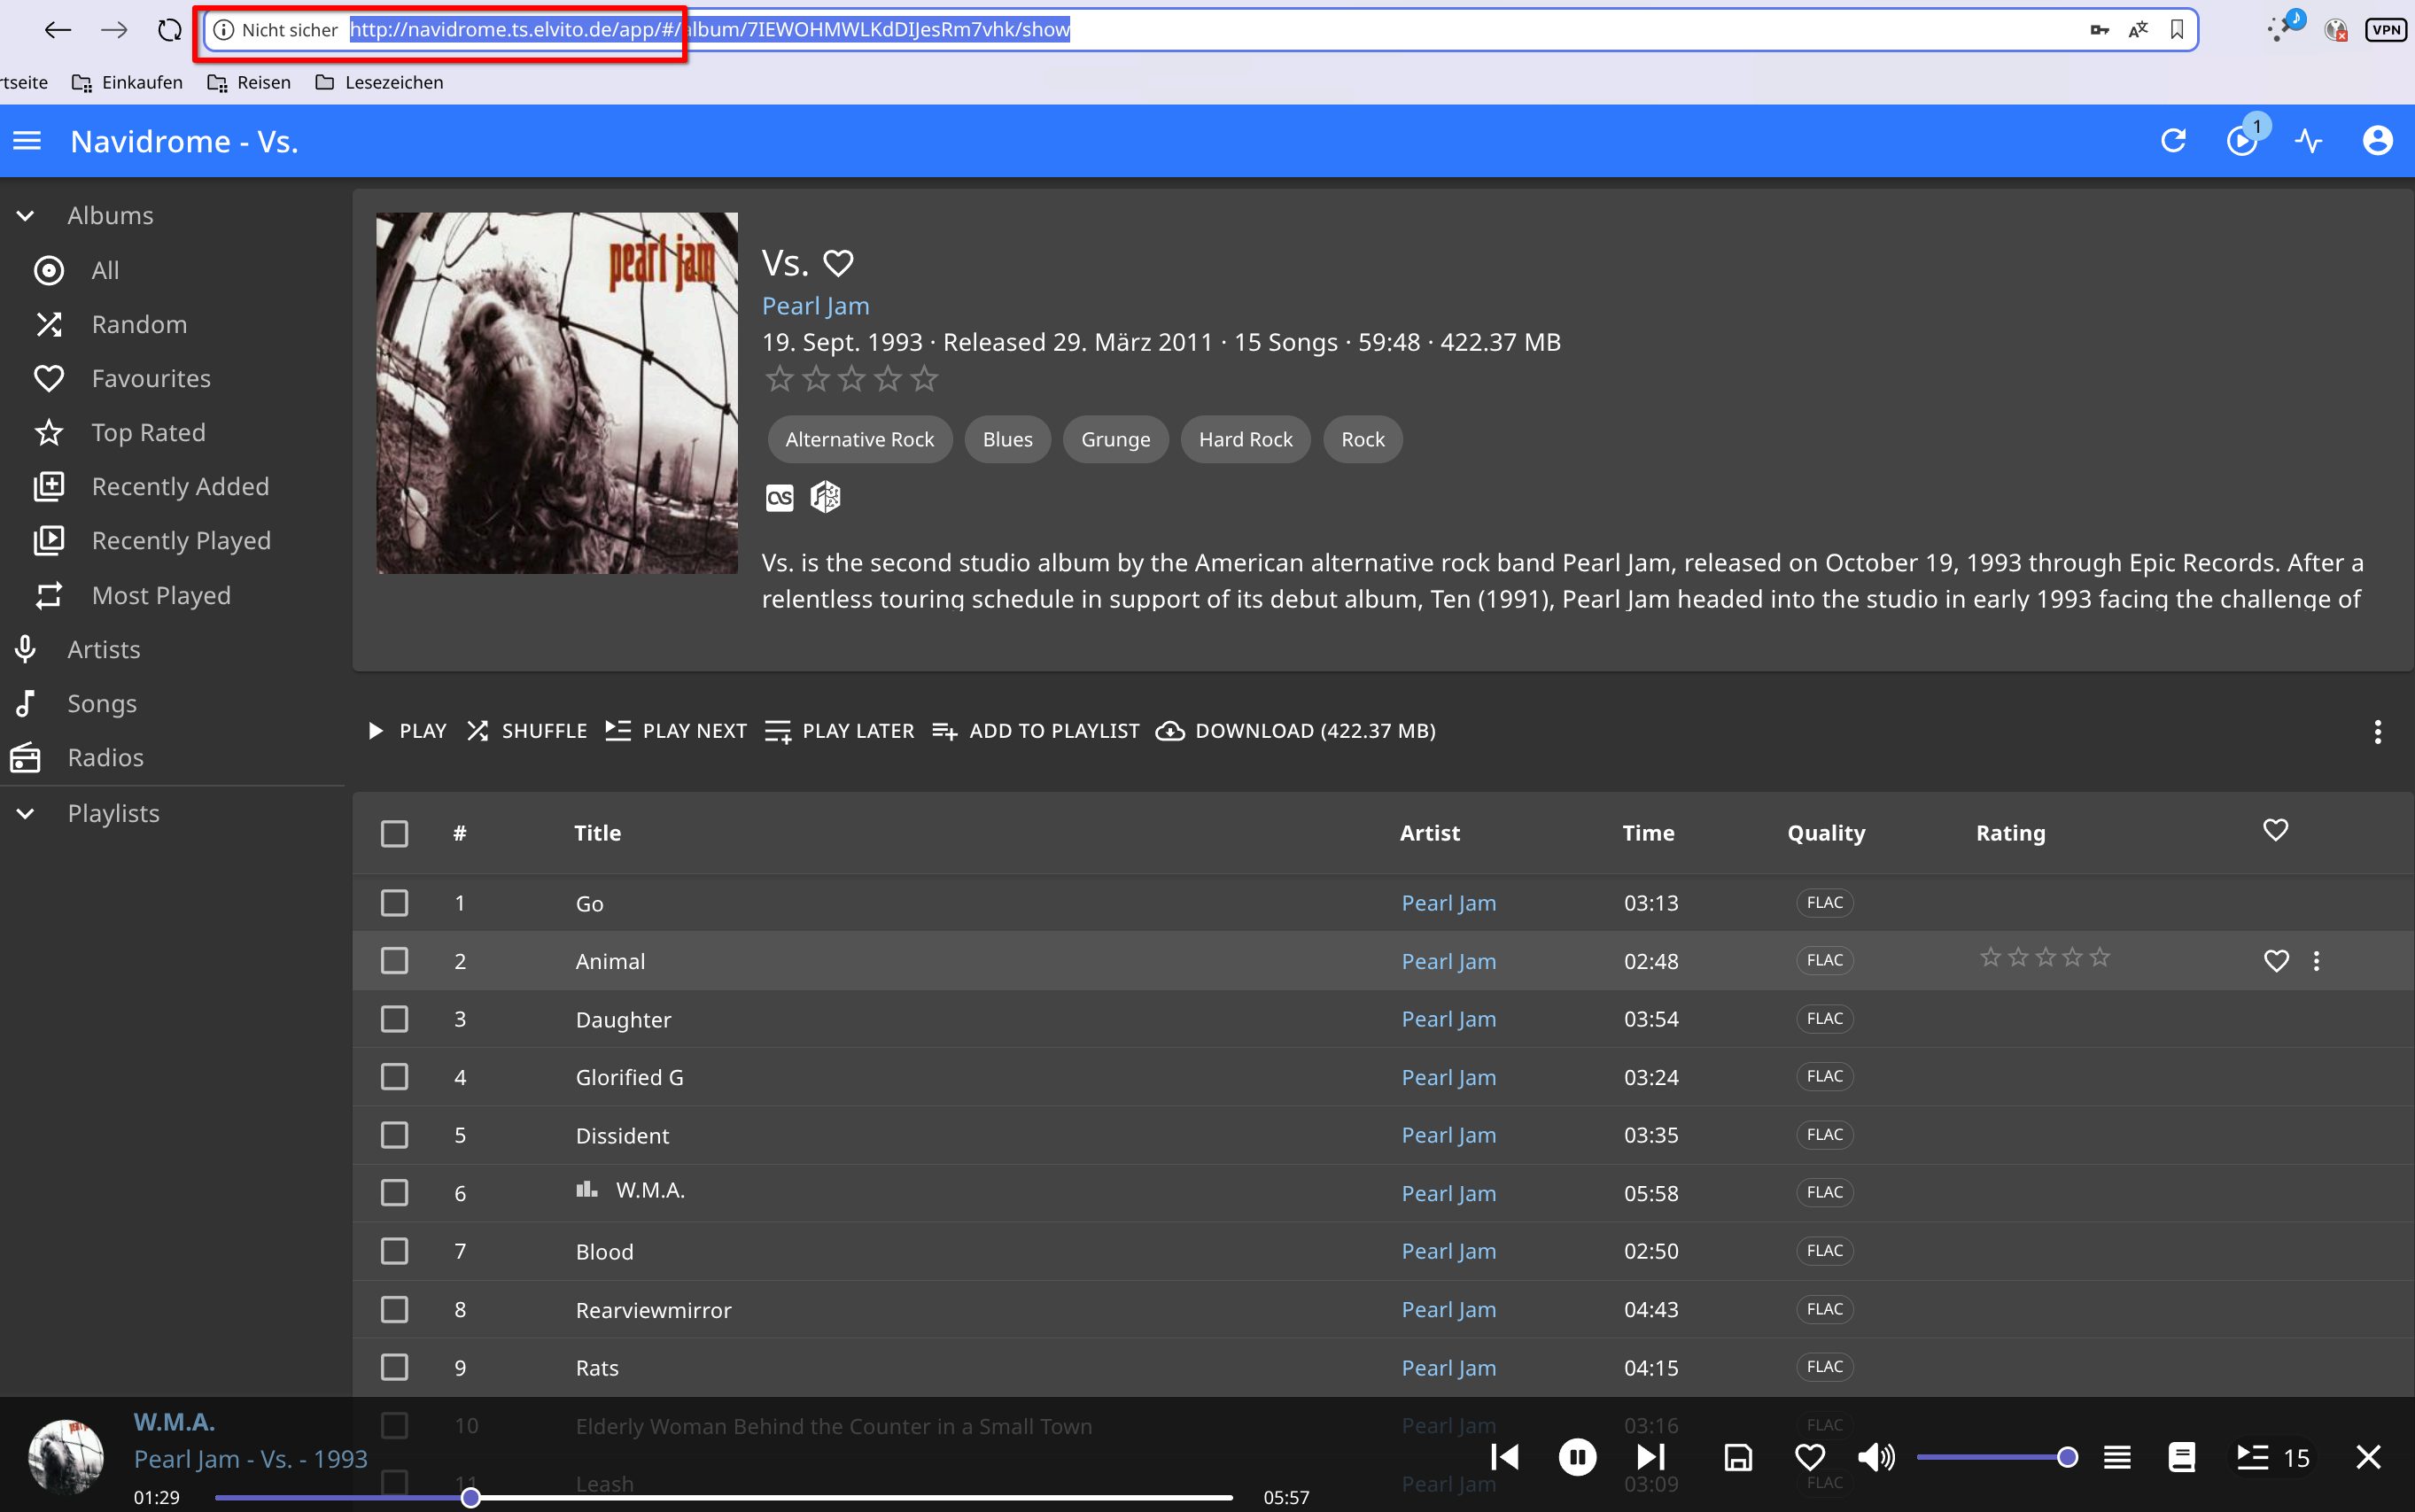Click the PLAY album button

407,732
